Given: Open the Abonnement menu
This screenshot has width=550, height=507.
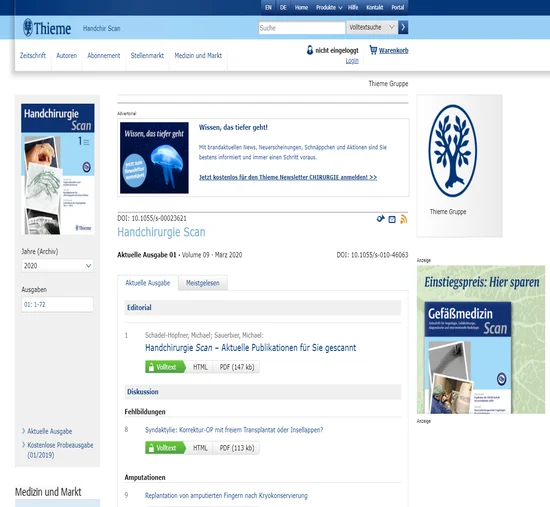Looking at the screenshot, I should click(104, 55).
